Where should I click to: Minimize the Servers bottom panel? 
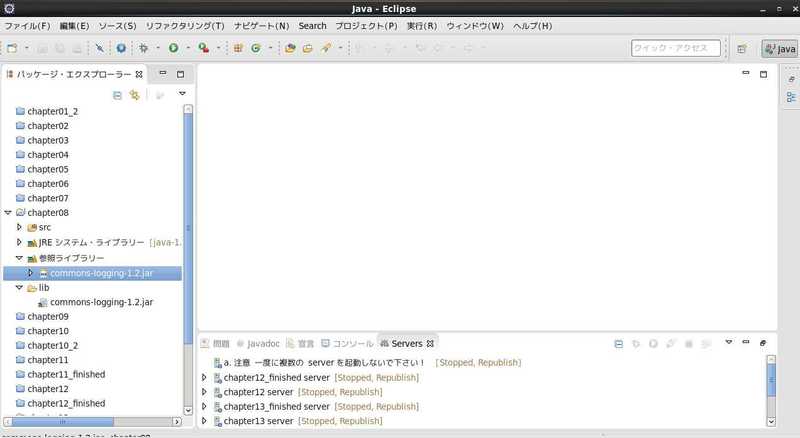746,342
